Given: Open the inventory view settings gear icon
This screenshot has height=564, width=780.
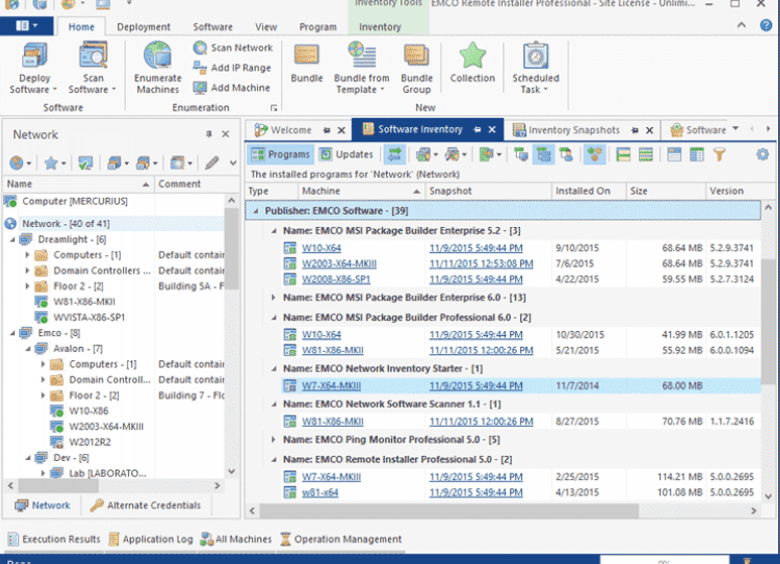Looking at the screenshot, I should [762, 155].
